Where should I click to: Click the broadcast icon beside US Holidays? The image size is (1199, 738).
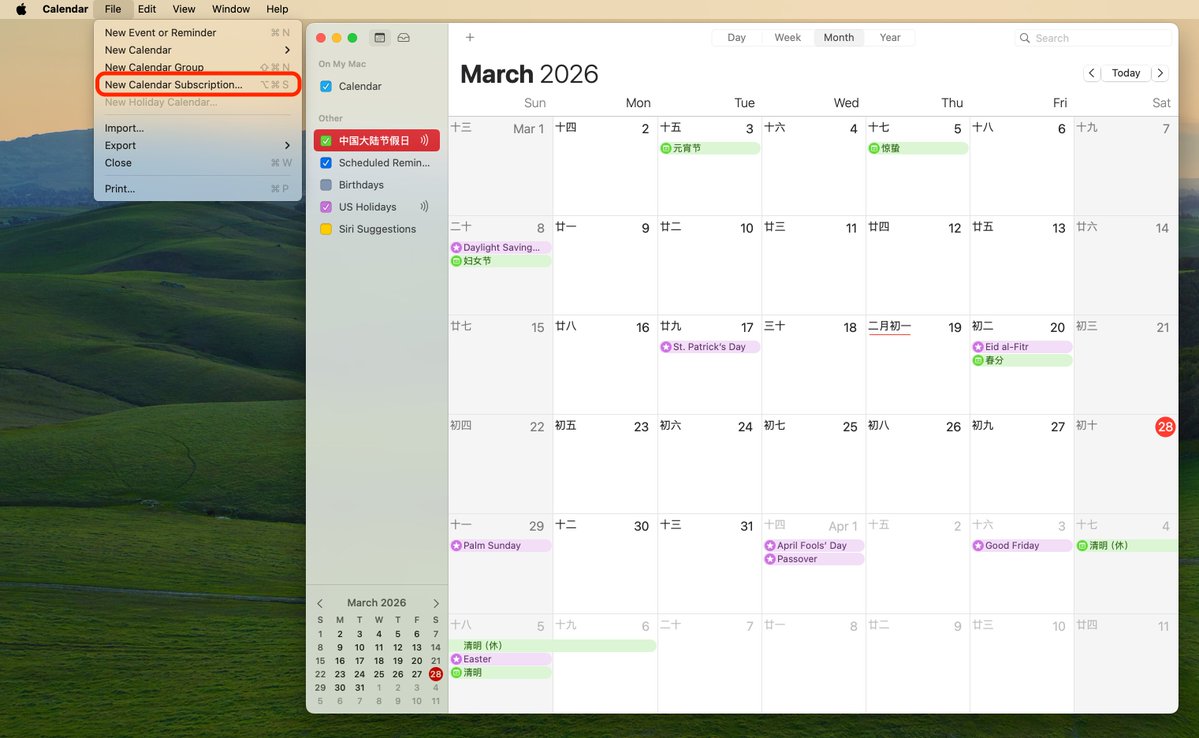click(x=424, y=207)
